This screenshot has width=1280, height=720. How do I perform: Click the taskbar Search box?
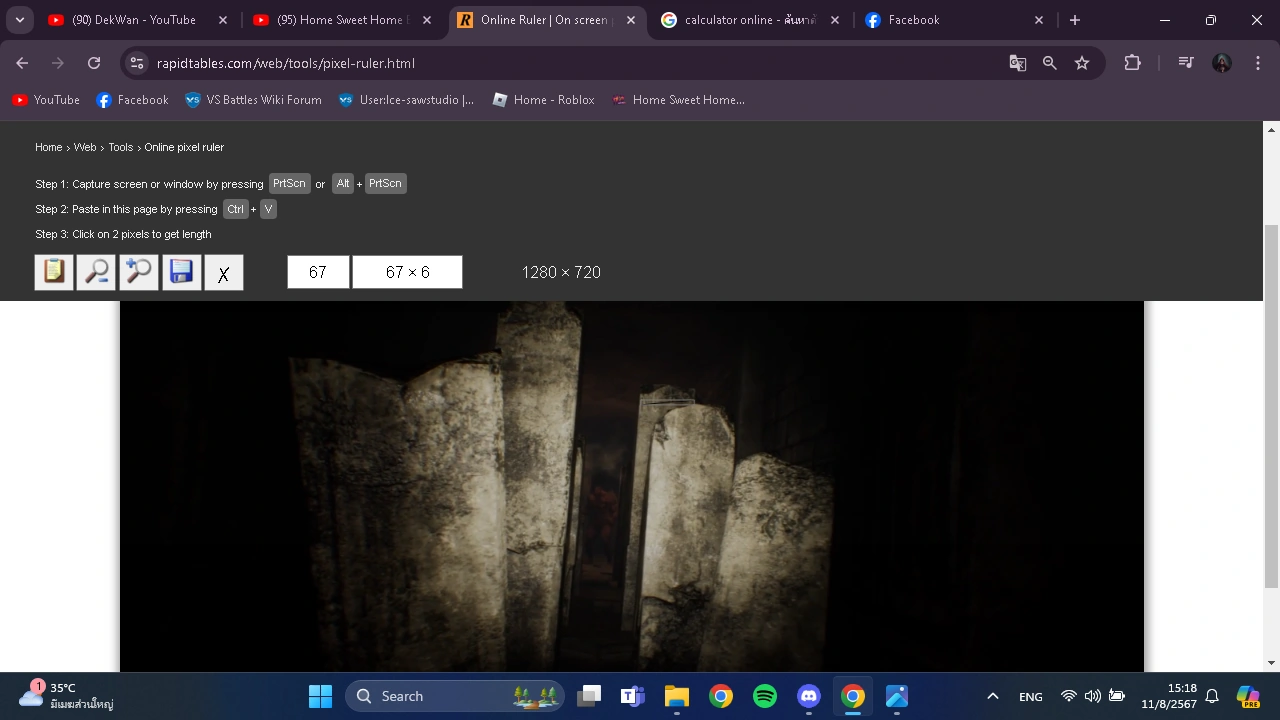[454, 696]
